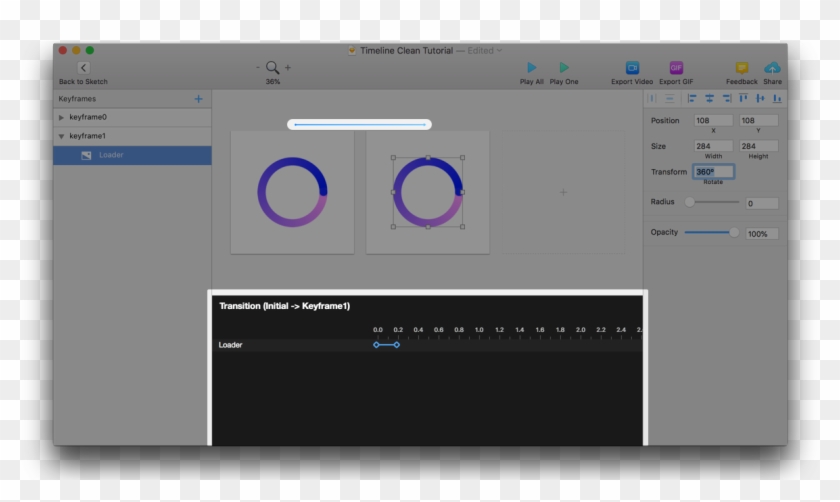
Task: Collapse the keyframe1 disclosure triangle
Action: click(62, 136)
